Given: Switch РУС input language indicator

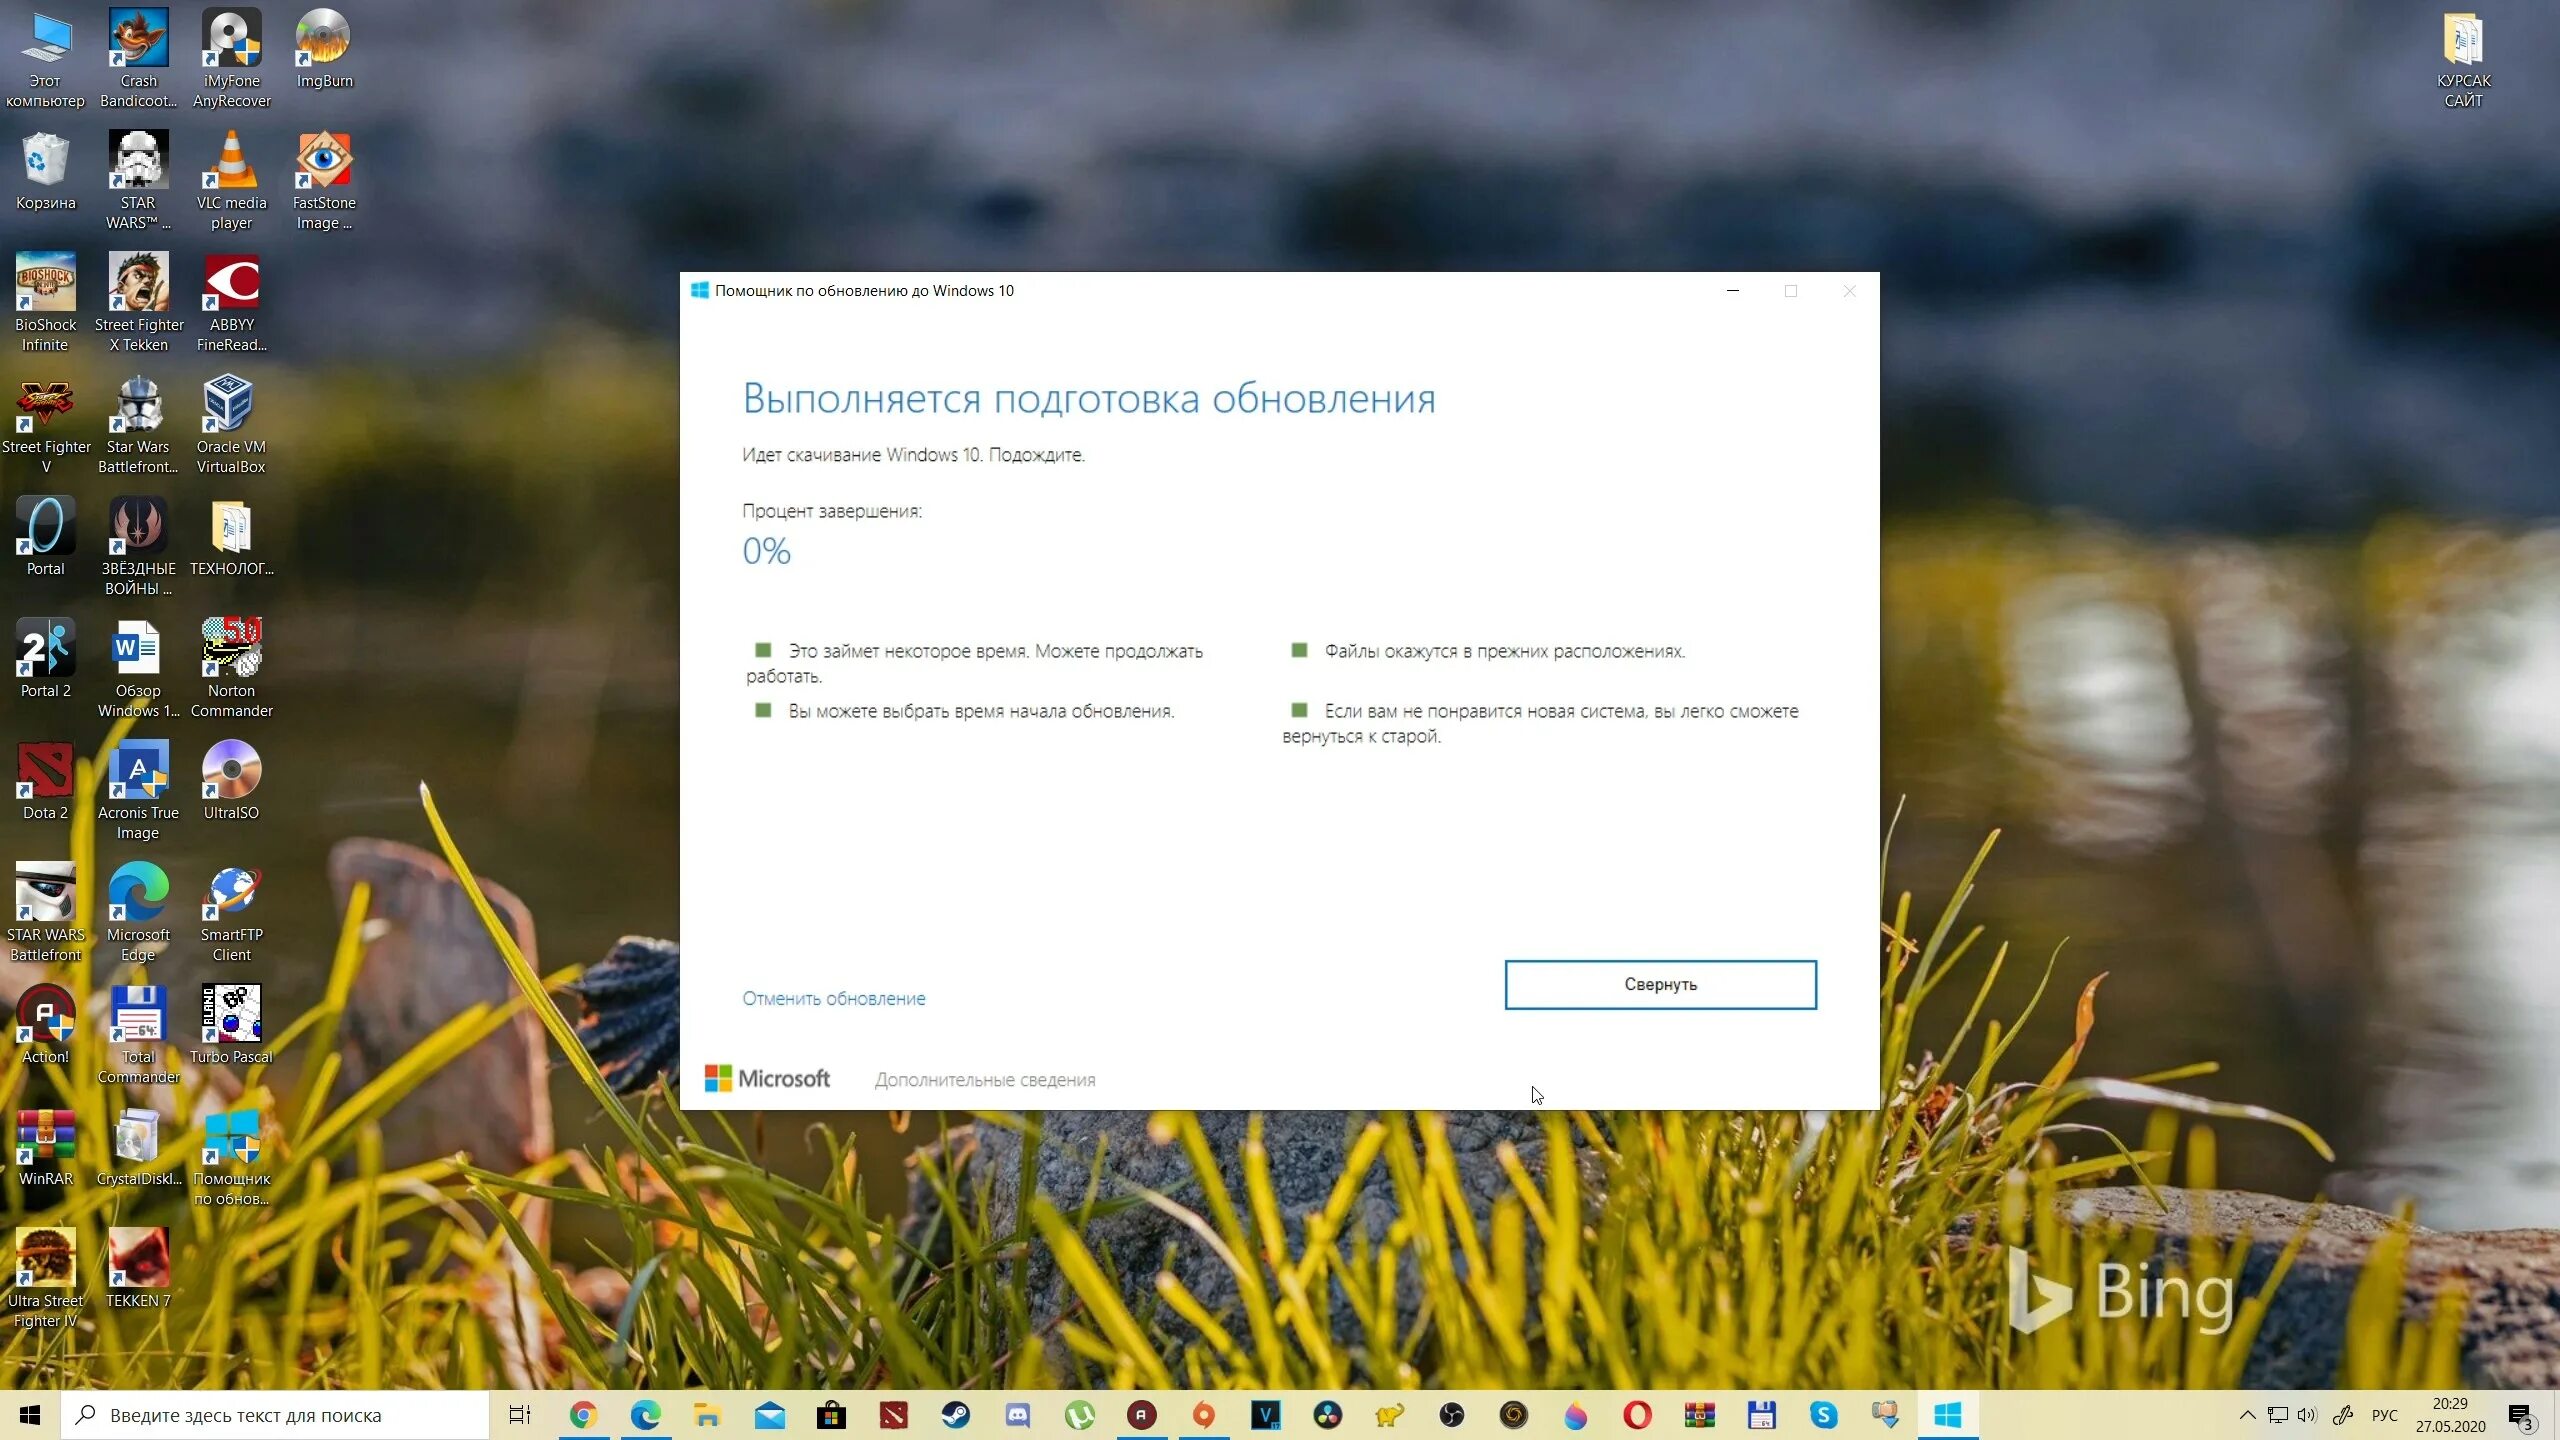Looking at the screenshot, I should pos(2384,1415).
